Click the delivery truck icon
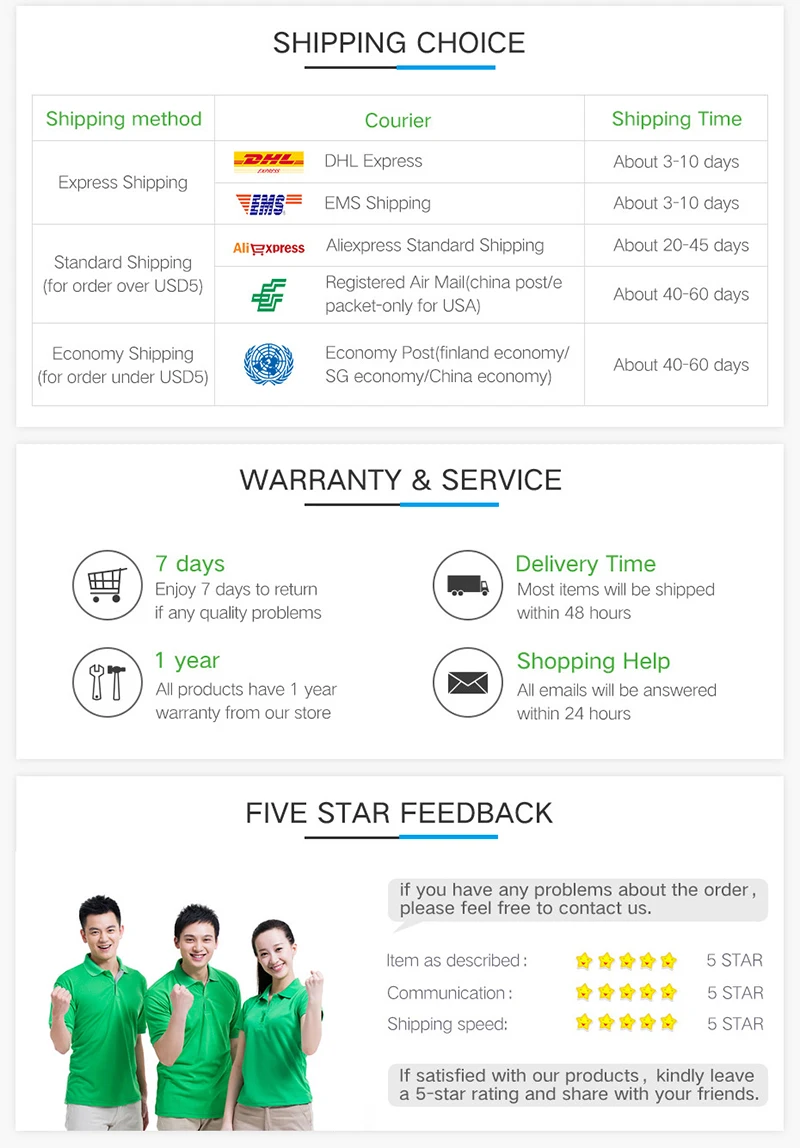The image size is (800, 1148). tap(468, 585)
